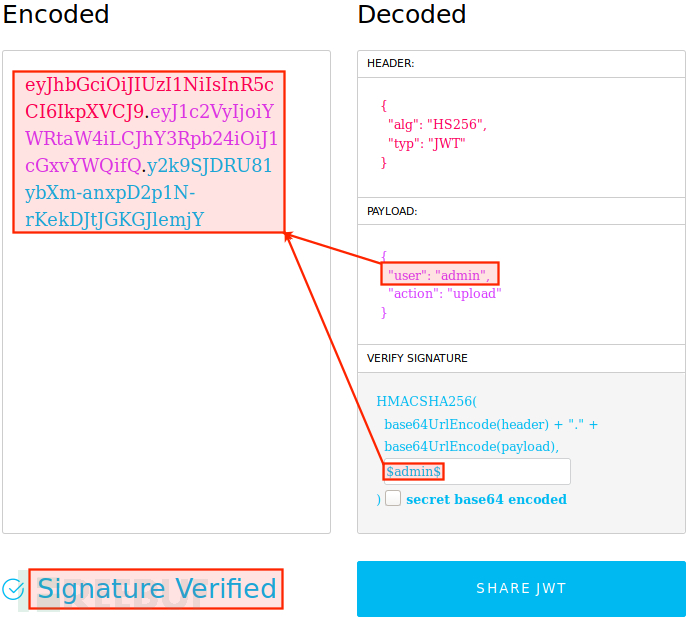Click the $admin$ secret input field

[477, 472]
